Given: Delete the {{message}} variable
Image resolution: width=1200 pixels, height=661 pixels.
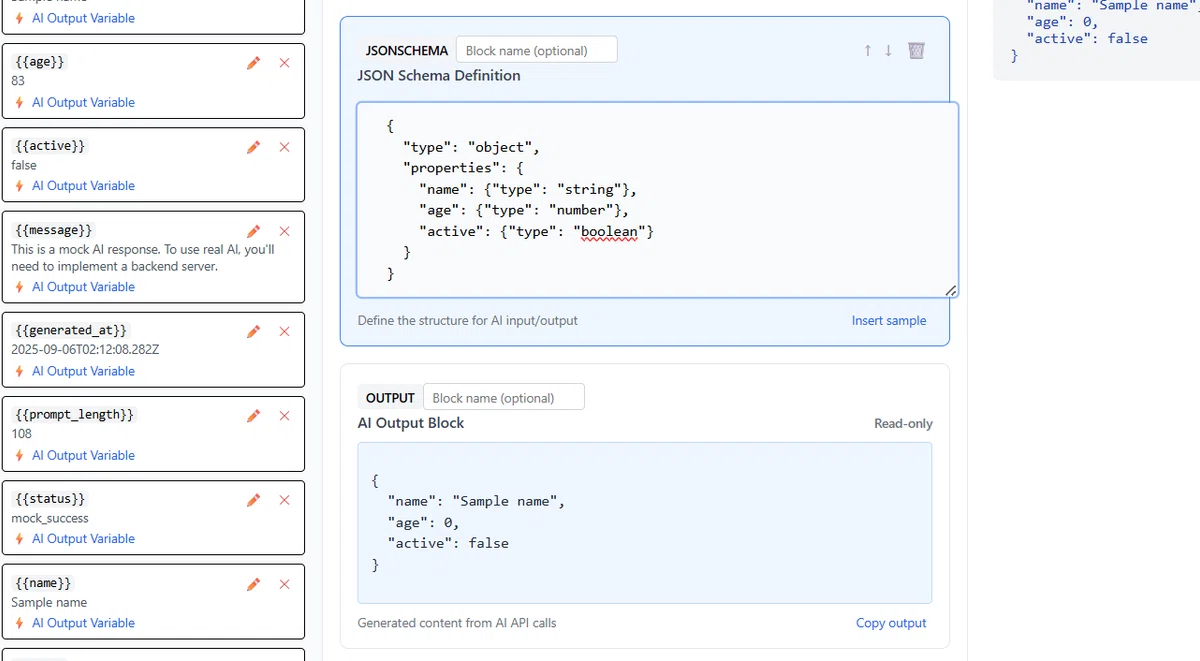Looking at the screenshot, I should (284, 231).
